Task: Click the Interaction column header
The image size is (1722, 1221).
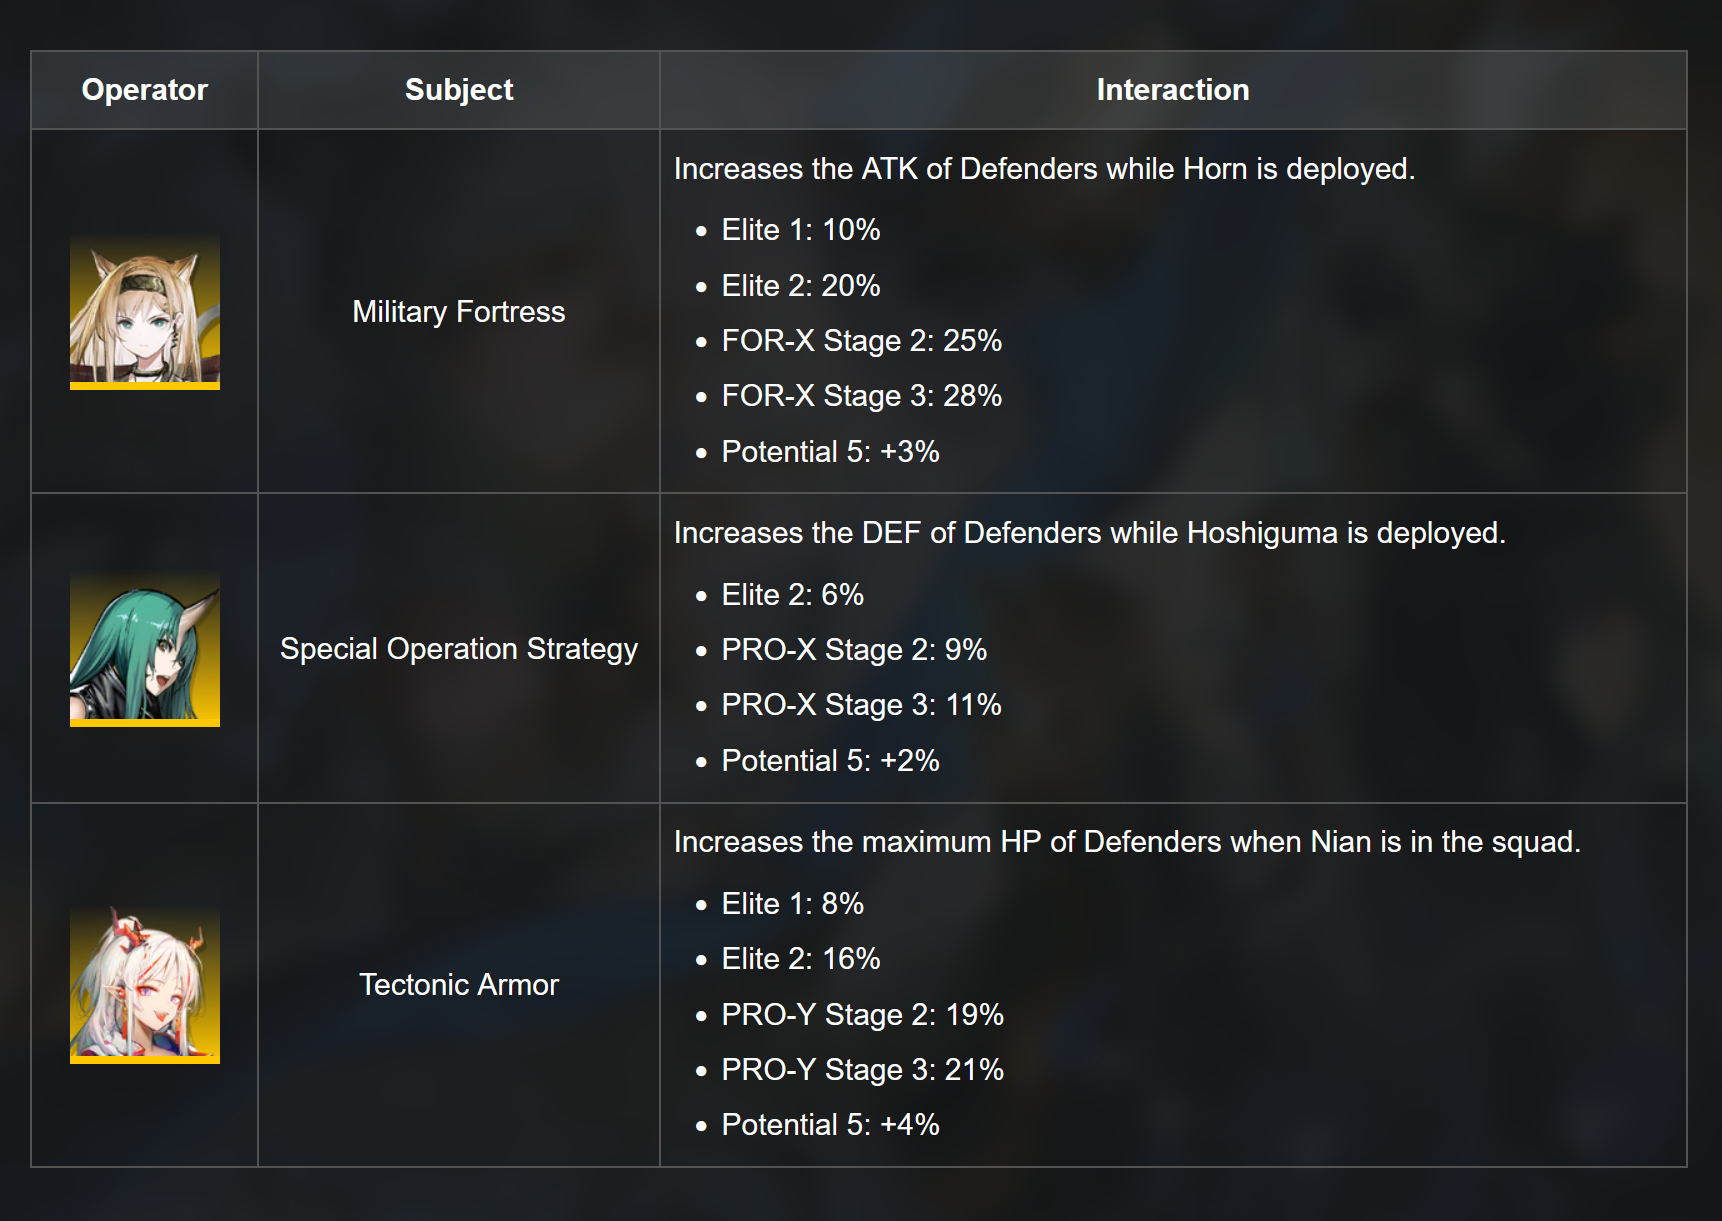Action: (1173, 90)
